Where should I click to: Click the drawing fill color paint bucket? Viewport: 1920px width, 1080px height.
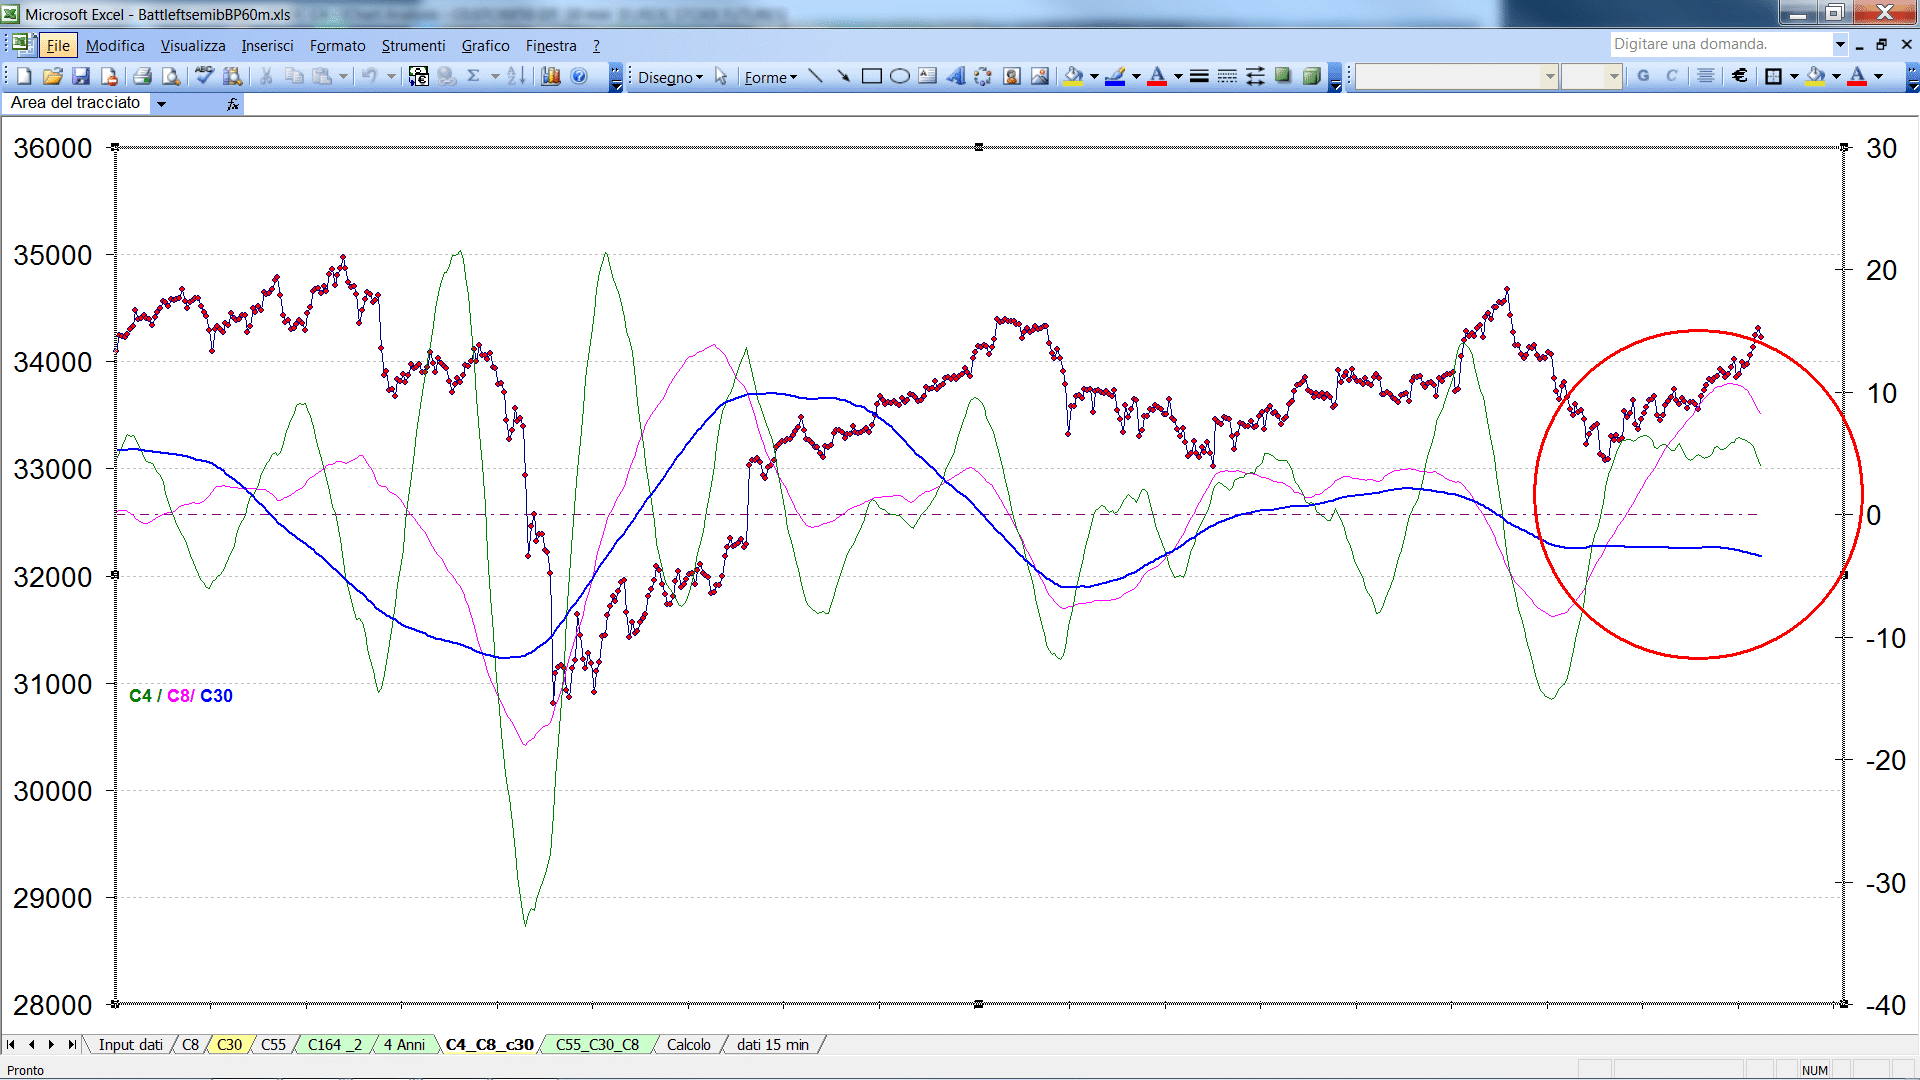tap(1074, 76)
